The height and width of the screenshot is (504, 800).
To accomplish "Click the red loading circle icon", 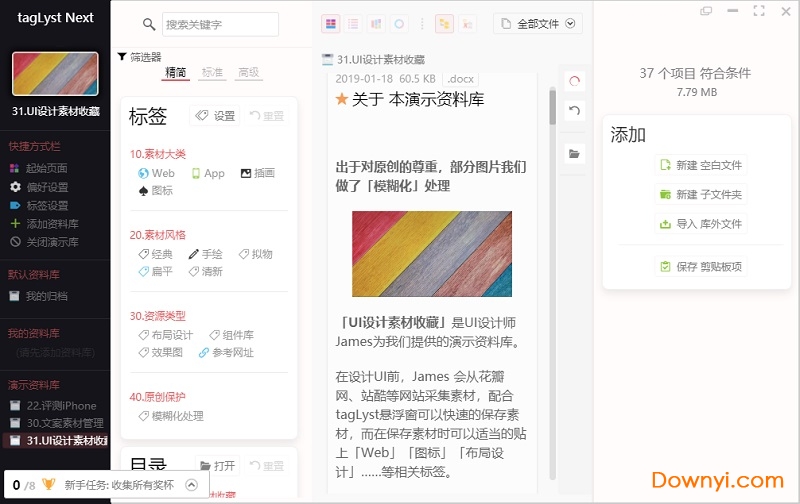I will click(x=574, y=81).
